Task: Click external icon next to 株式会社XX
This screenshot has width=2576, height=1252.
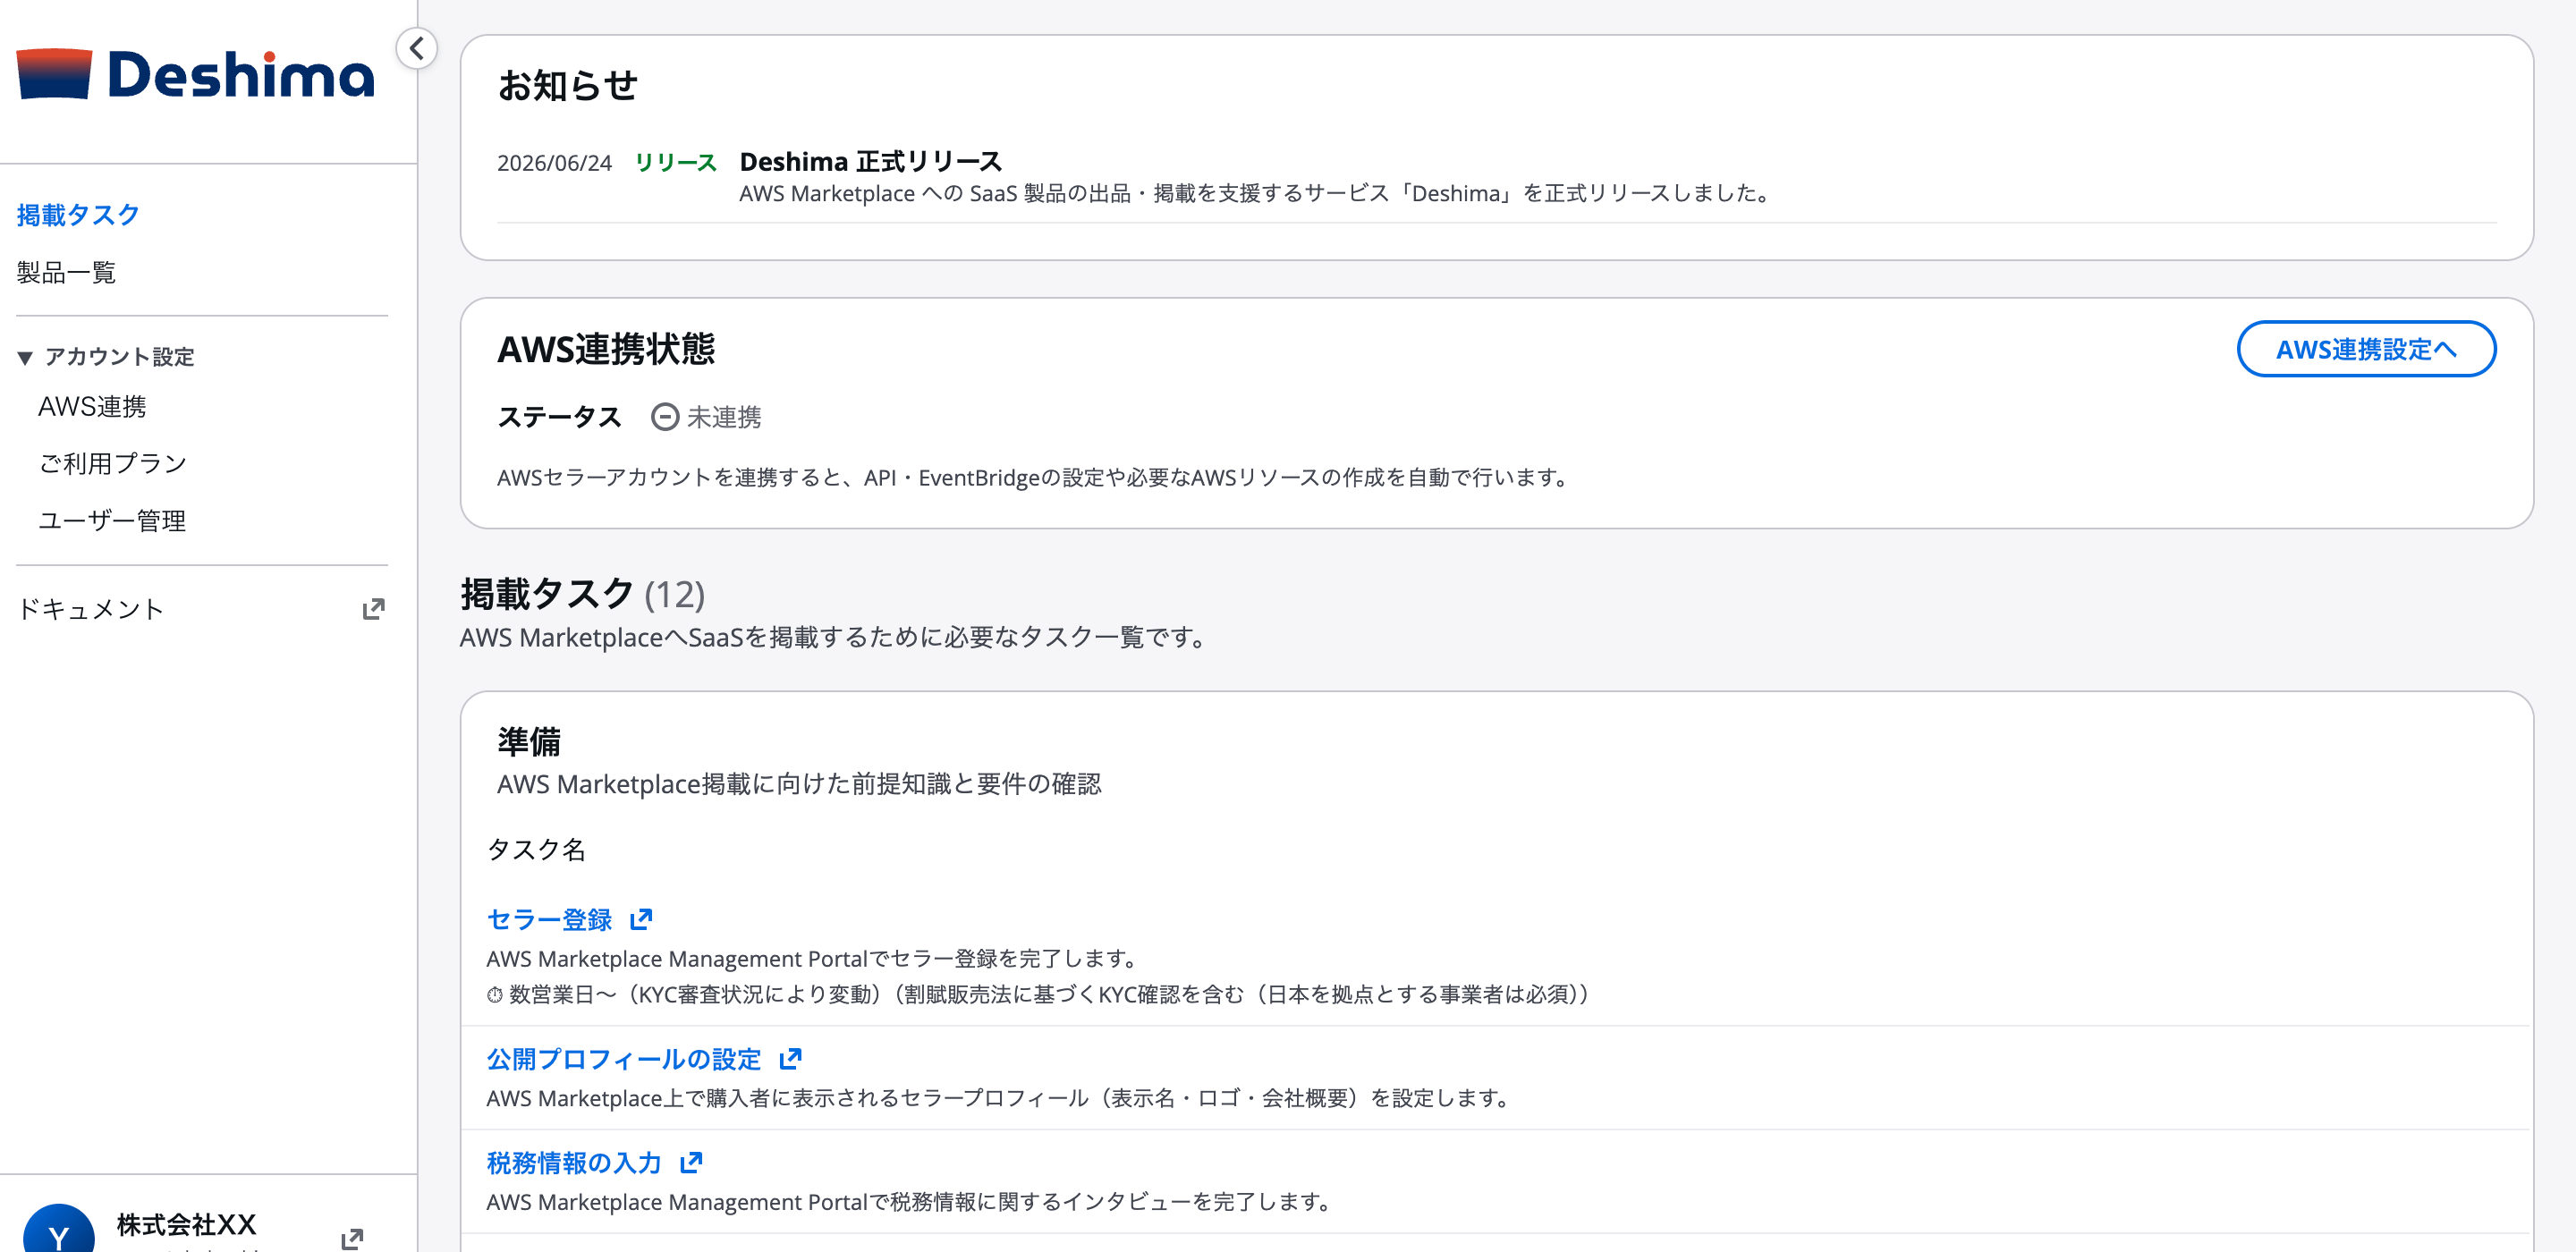Action: [352, 1239]
